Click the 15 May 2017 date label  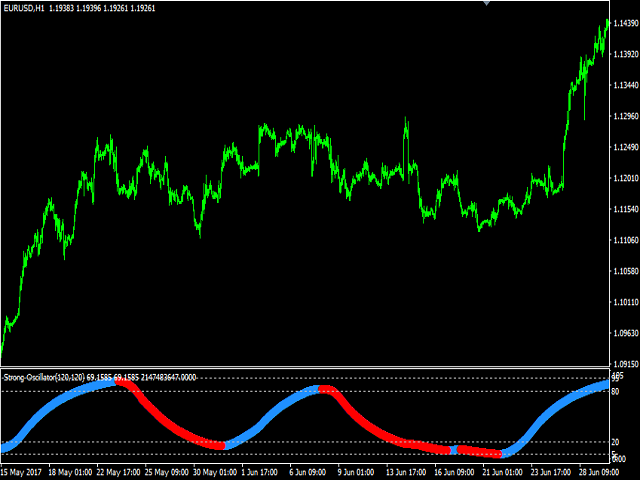[22, 473]
